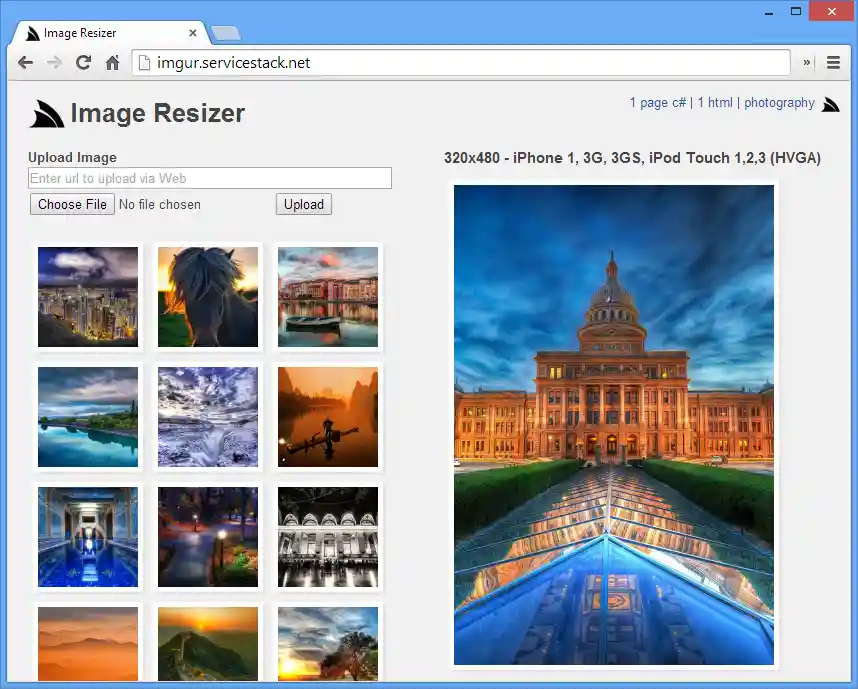The width and height of the screenshot is (858, 689).
Task: Focus the 'Enter url to upload' field
Action: tap(210, 178)
